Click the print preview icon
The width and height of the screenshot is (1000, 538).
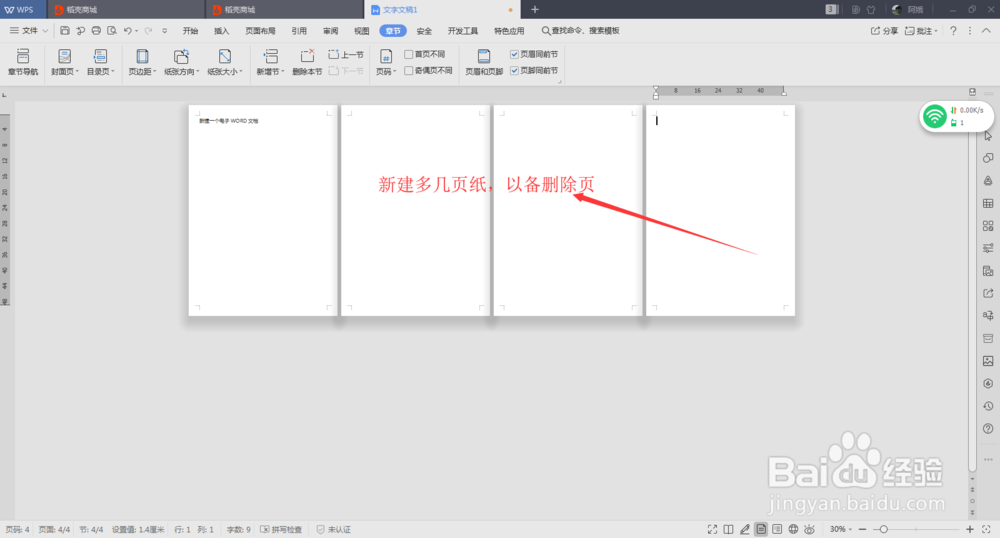(x=112, y=31)
